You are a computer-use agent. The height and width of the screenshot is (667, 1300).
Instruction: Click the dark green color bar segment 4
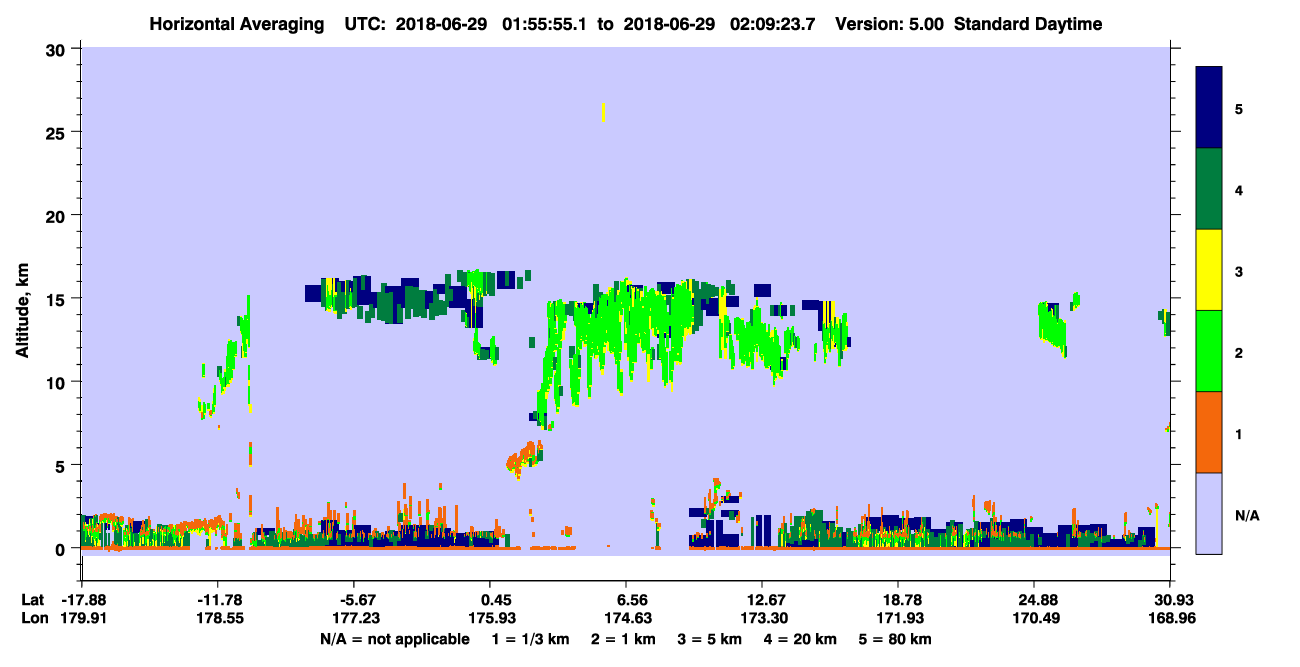pos(1209,189)
